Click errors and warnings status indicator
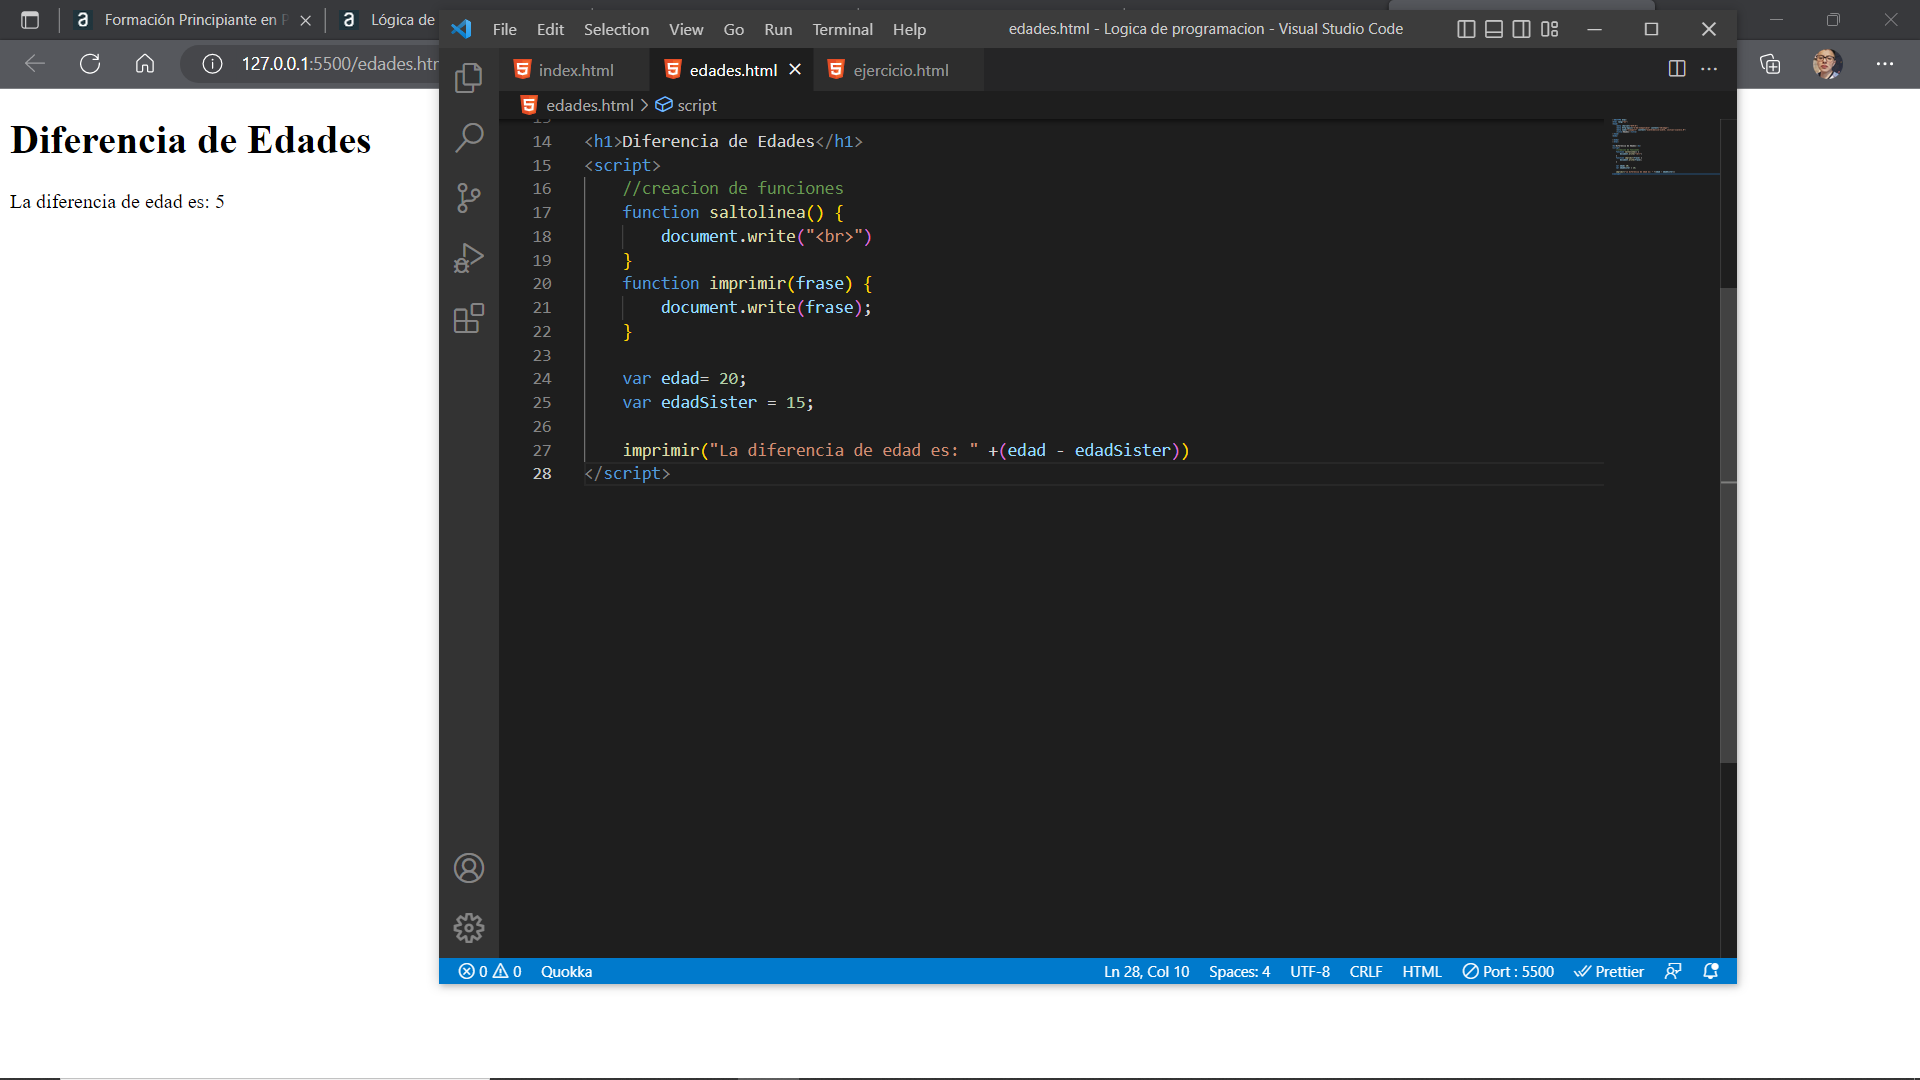This screenshot has width=1920, height=1080. coord(489,971)
